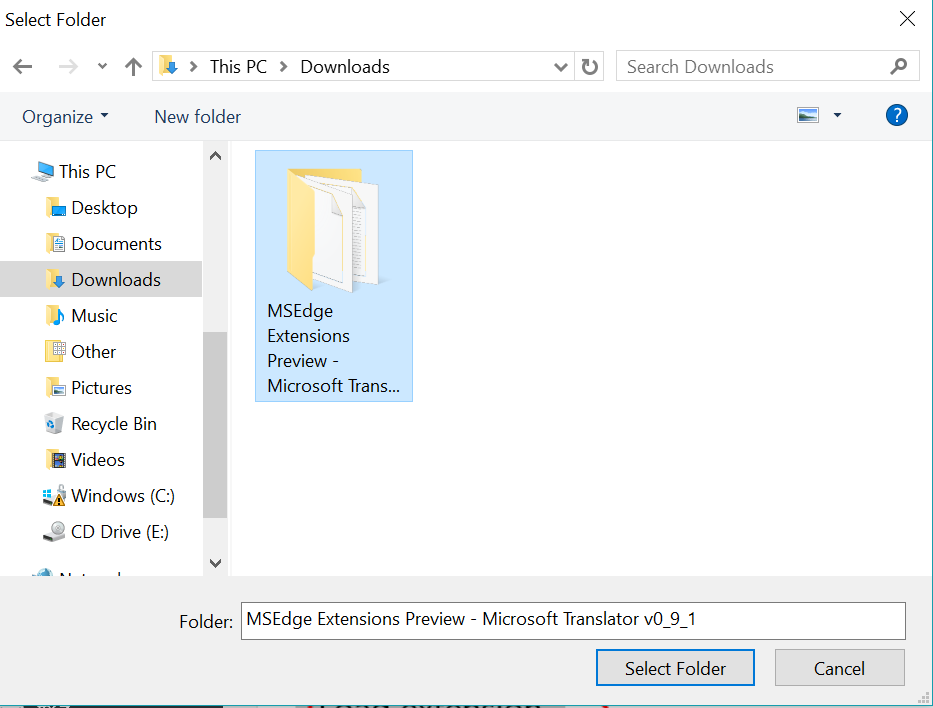The image size is (933, 708).
Task: Click the search magnifier icon
Action: point(898,66)
